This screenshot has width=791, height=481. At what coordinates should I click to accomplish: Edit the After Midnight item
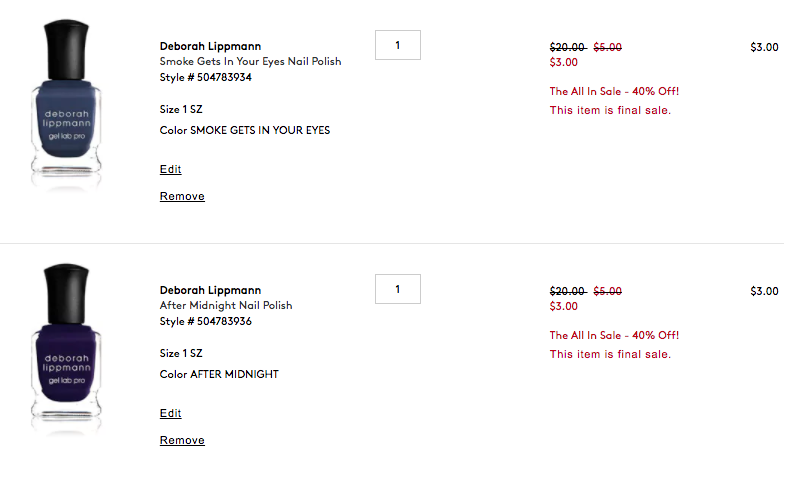point(170,413)
